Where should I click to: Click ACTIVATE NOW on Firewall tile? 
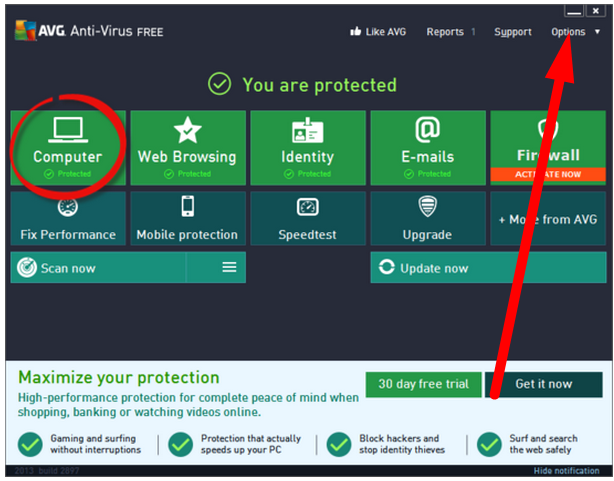548,174
